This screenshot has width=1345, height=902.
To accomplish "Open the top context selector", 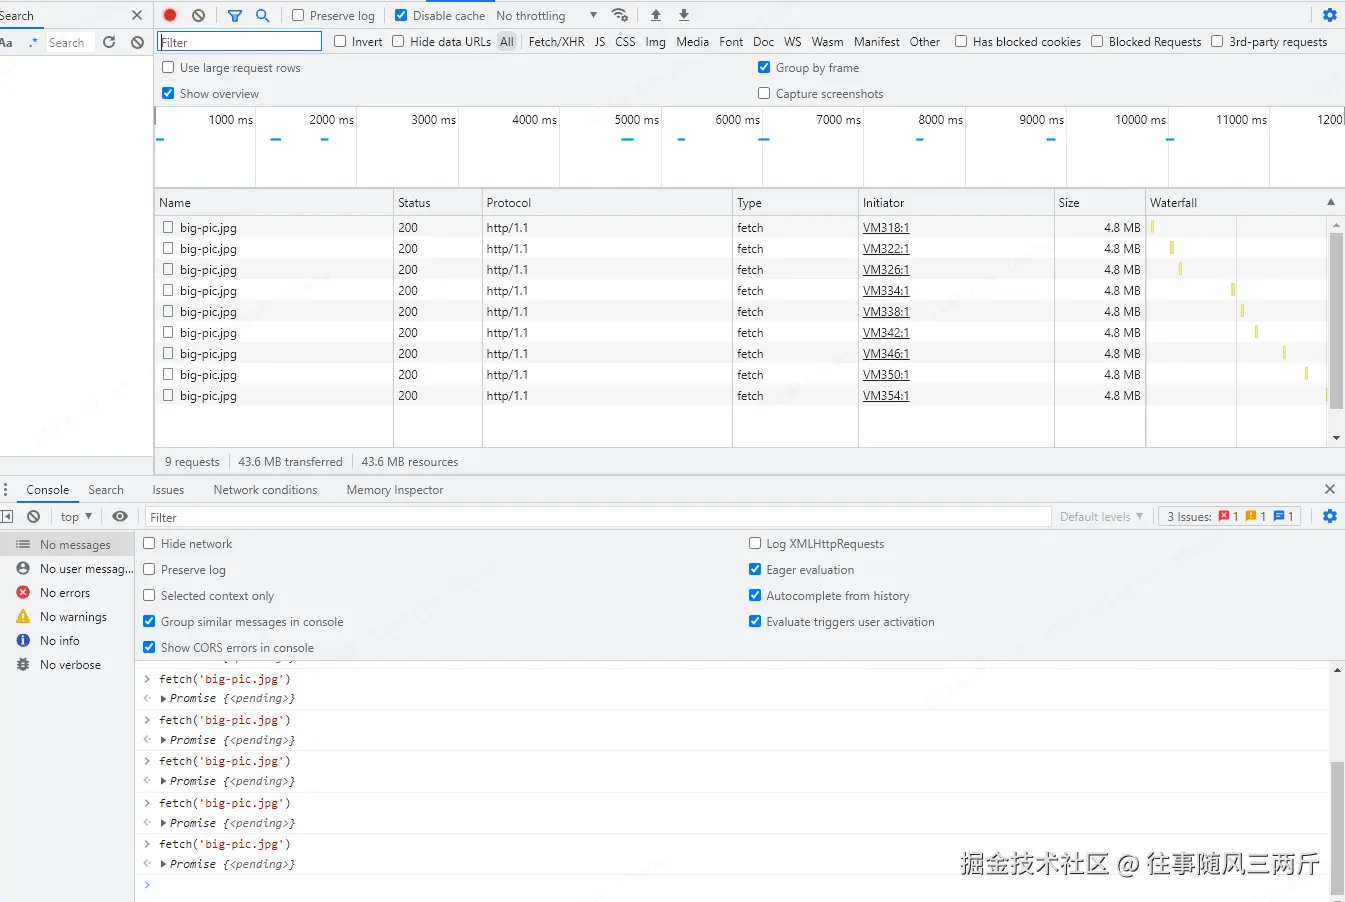I will [x=76, y=516].
